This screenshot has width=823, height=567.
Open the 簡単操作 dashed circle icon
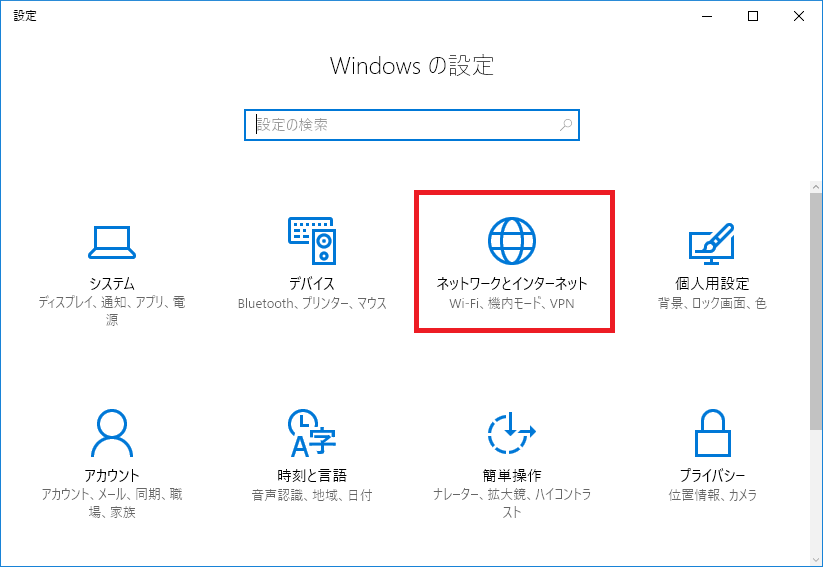(x=512, y=433)
